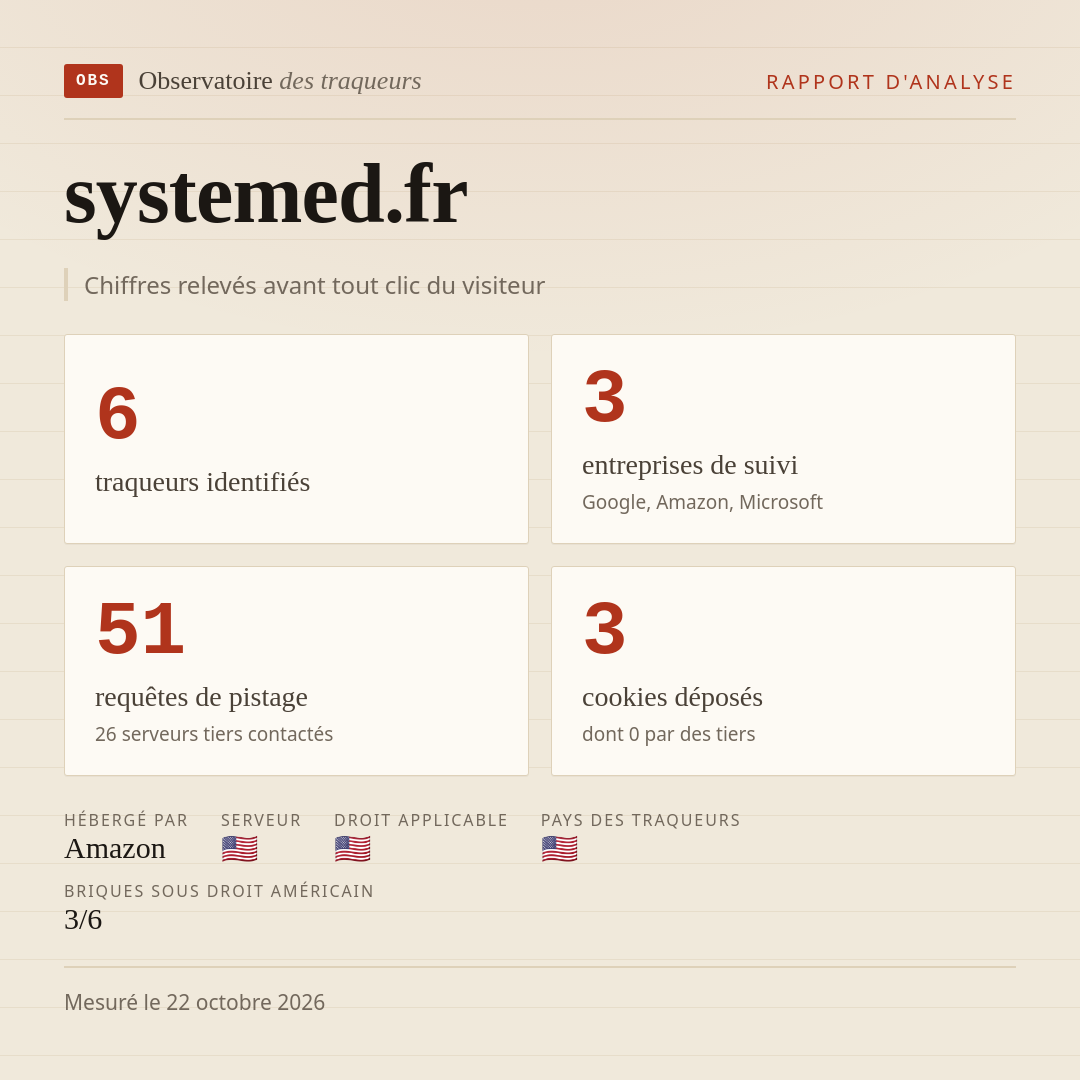Click the Rapport d'analyse label
Screen dimensions: 1080x1080
891,82
